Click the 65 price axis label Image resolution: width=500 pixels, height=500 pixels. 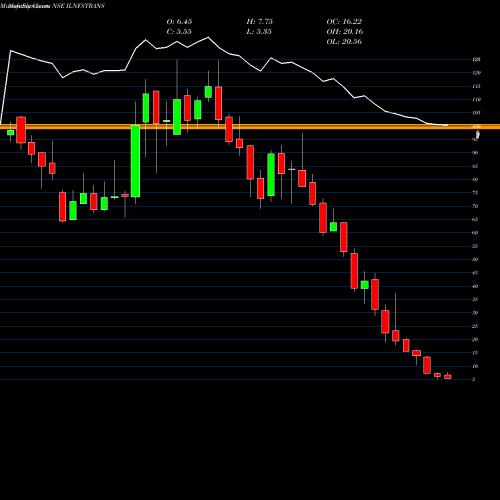(475, 220)
